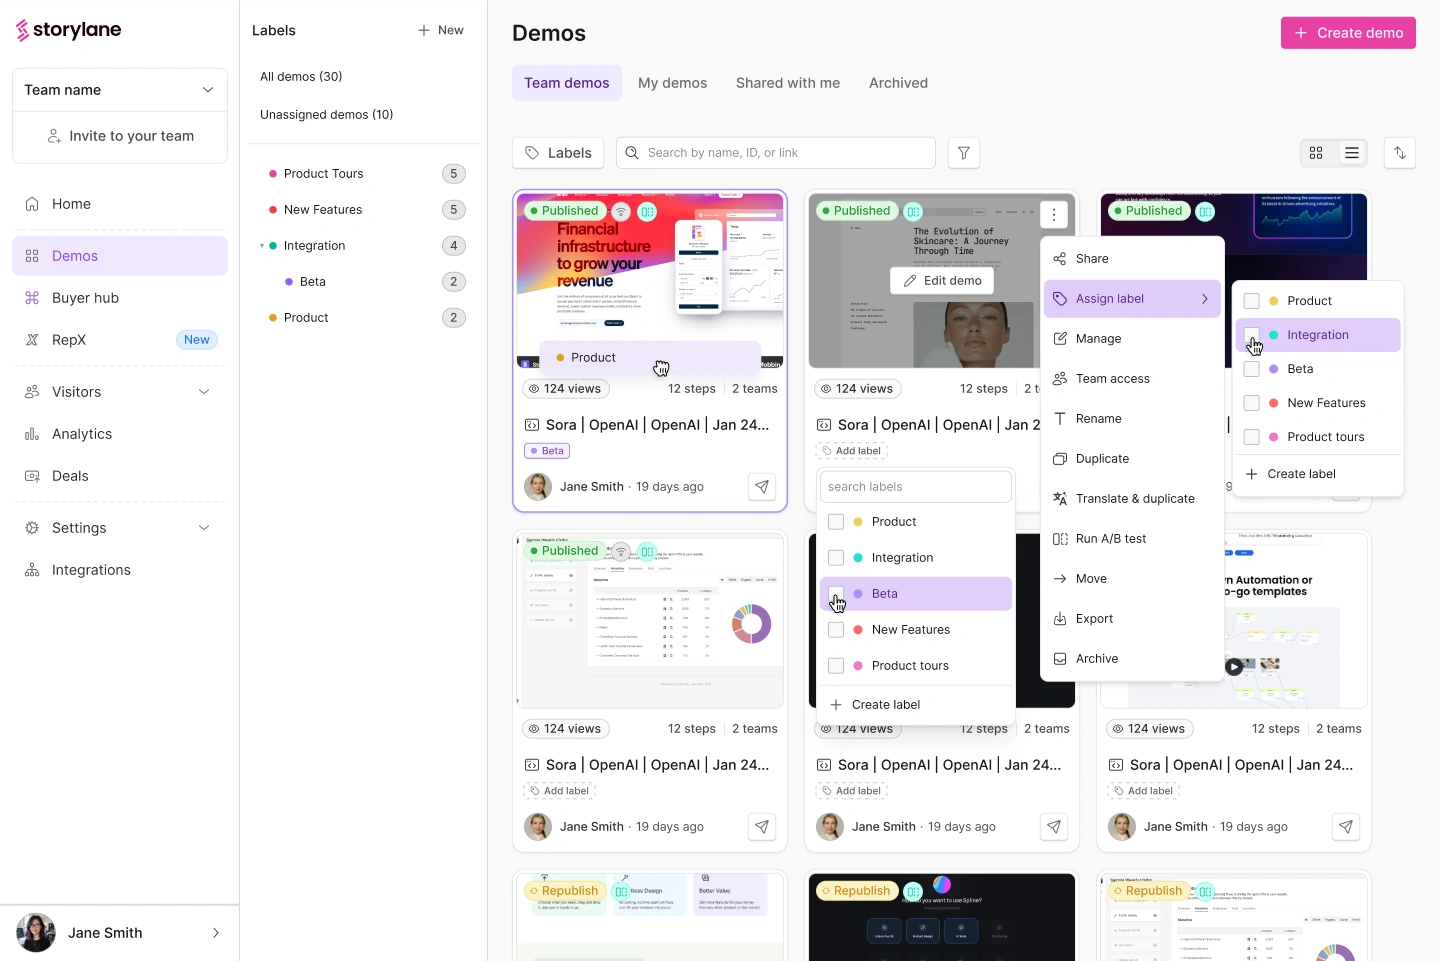This screenshot has height=961, width=1440.
Task: Switch to list view layout
Action: [1352, 153]
